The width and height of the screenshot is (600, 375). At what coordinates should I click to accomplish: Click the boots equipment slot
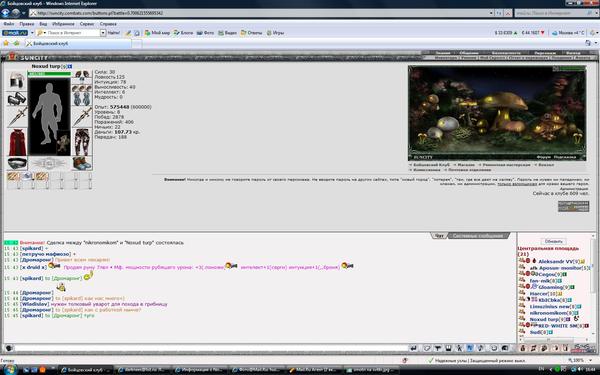[82, 163]
